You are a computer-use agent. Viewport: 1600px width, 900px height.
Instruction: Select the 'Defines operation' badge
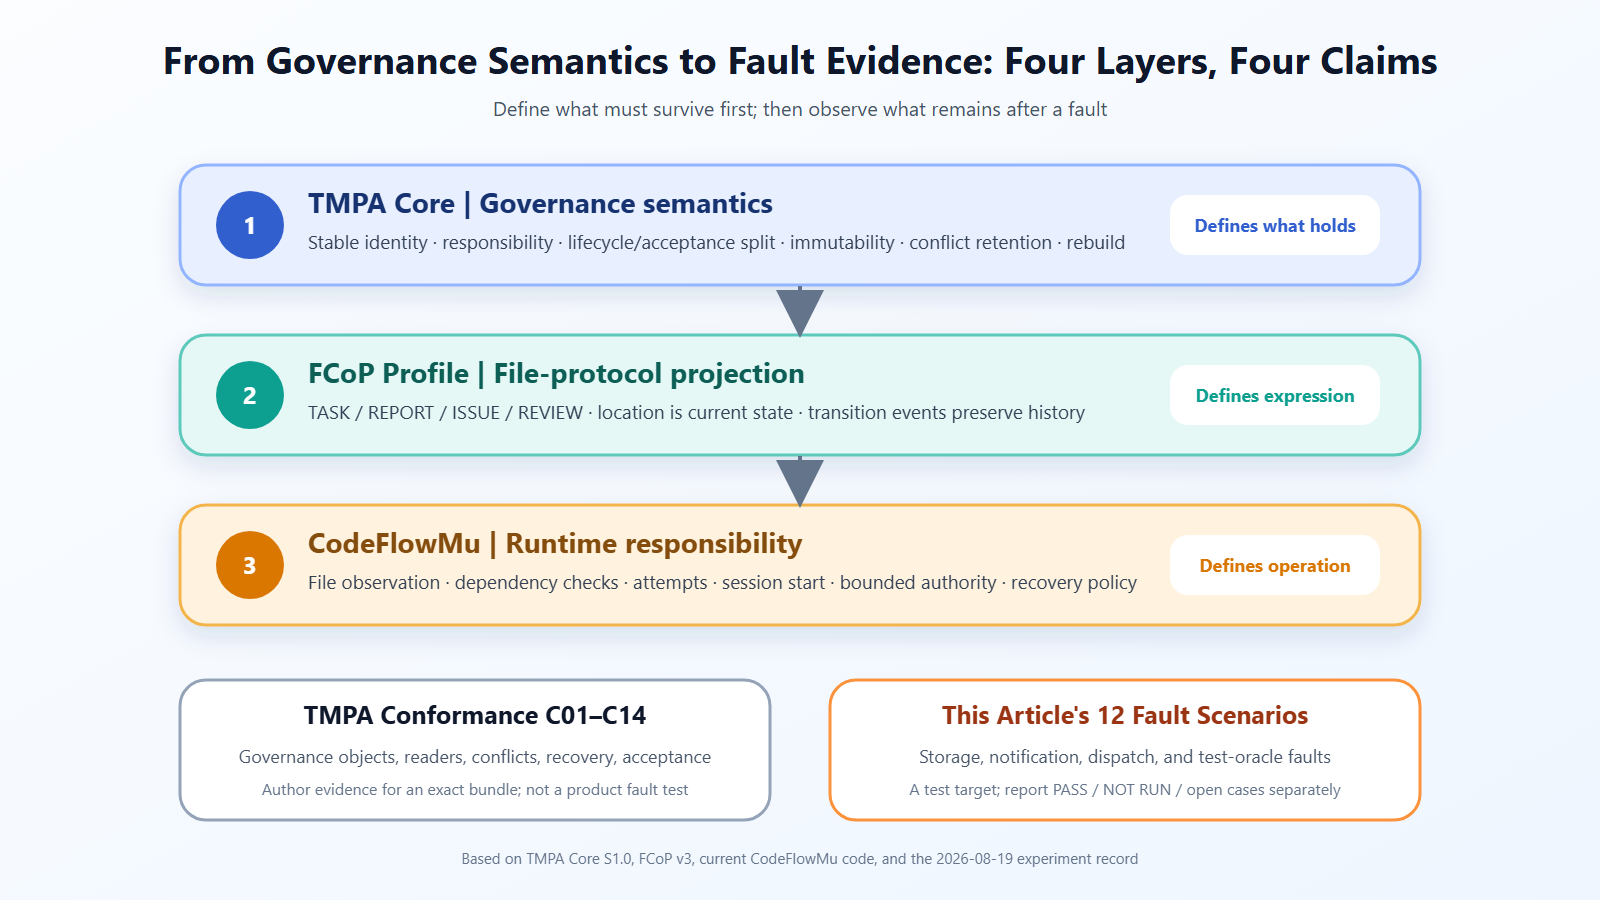(x=1275, y=565)
